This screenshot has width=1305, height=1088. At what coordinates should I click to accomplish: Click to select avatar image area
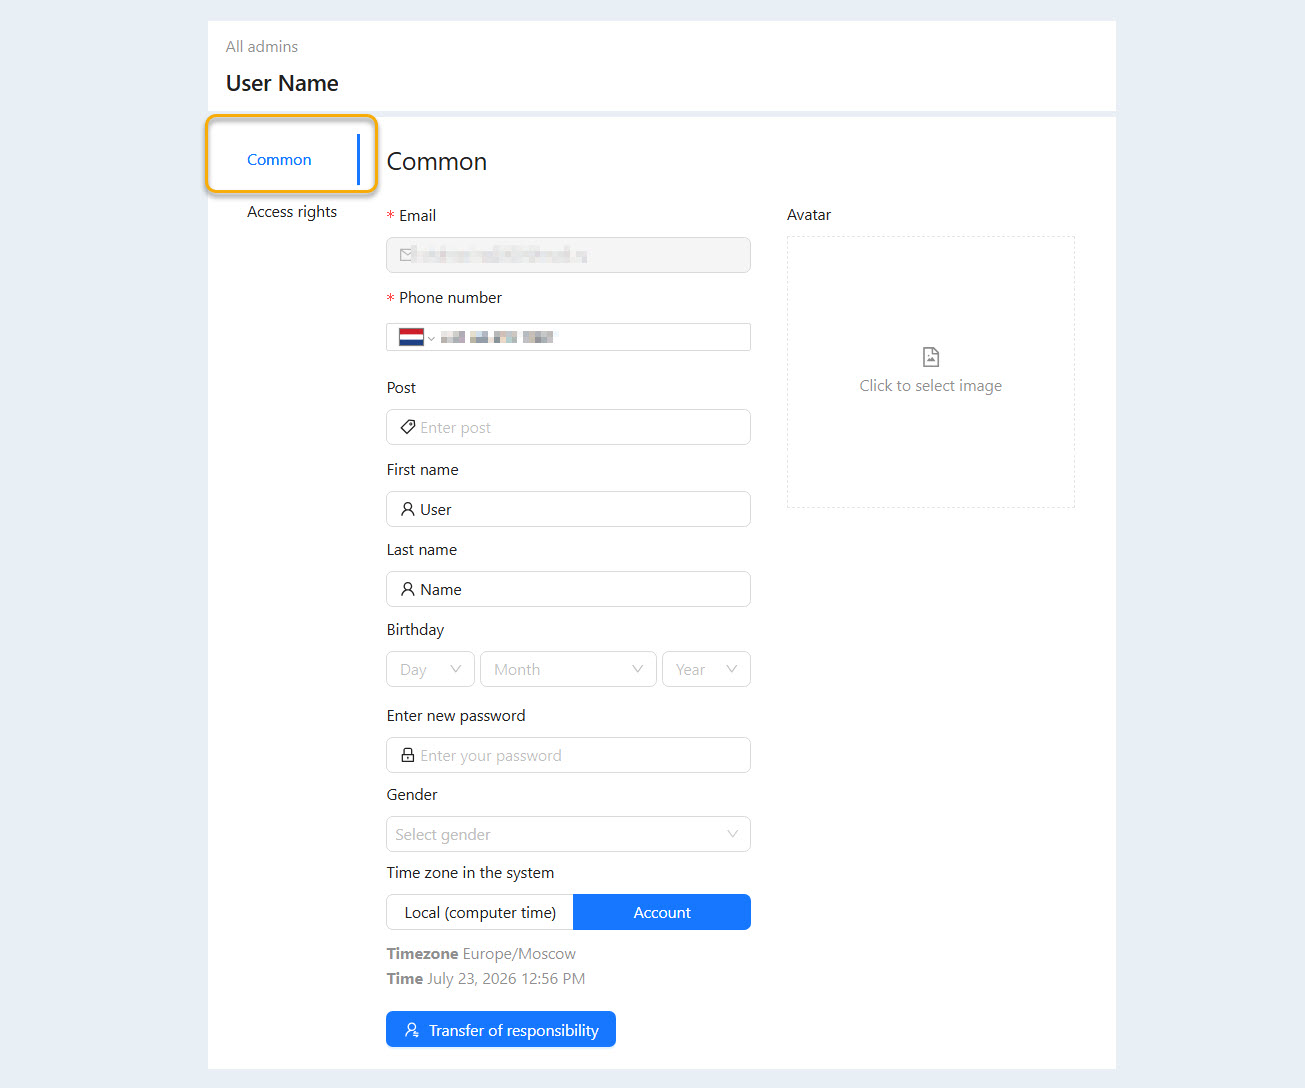(x=931, y=372)
